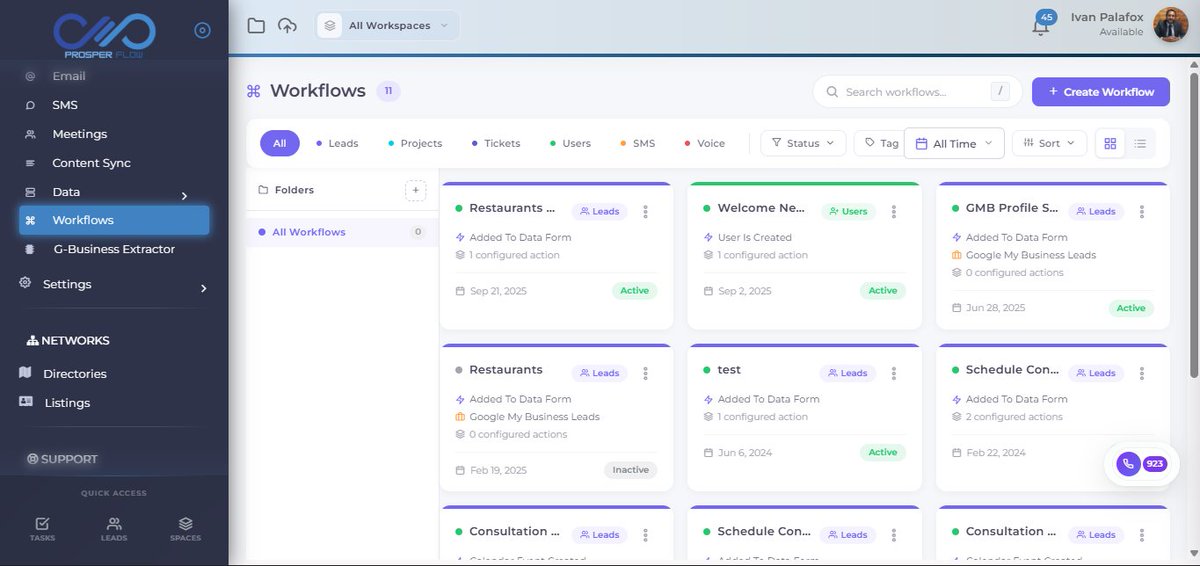This screenshot has width=1200, height=566.
Task: Open options menu for Welcome Ne… card
Action: [893, 211]
